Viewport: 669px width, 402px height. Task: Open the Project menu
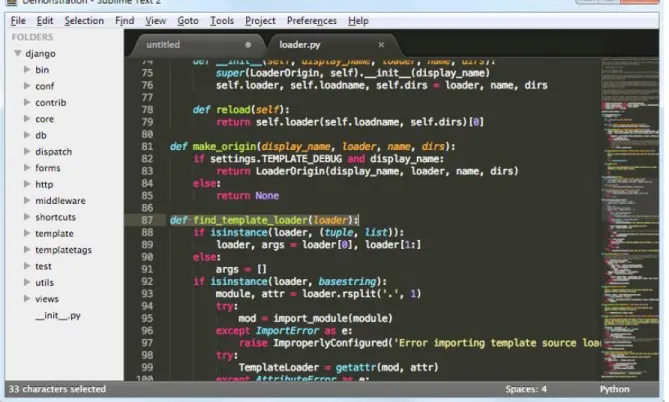coord(260,20)
